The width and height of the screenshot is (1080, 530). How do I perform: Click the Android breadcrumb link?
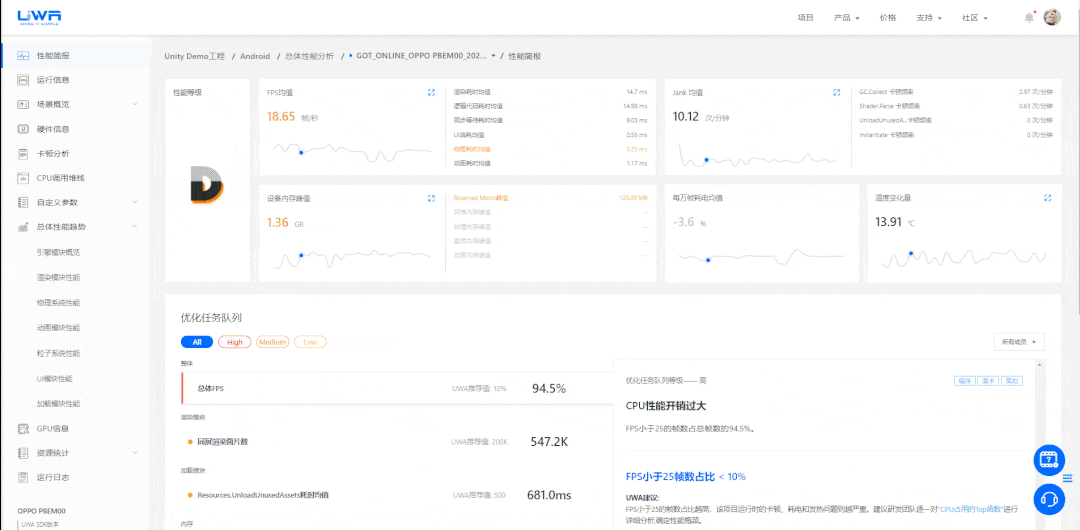[x=254, y=56]
